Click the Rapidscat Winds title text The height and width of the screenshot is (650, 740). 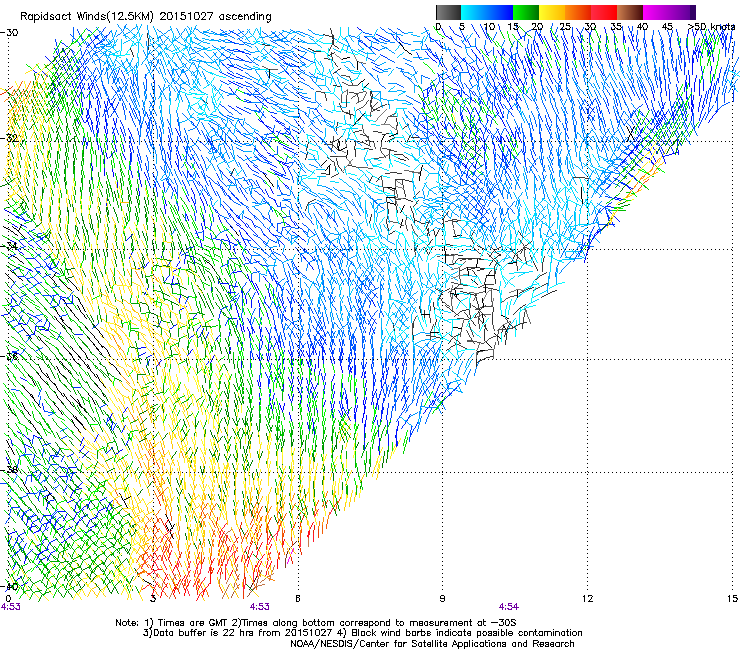coord(146,16)
